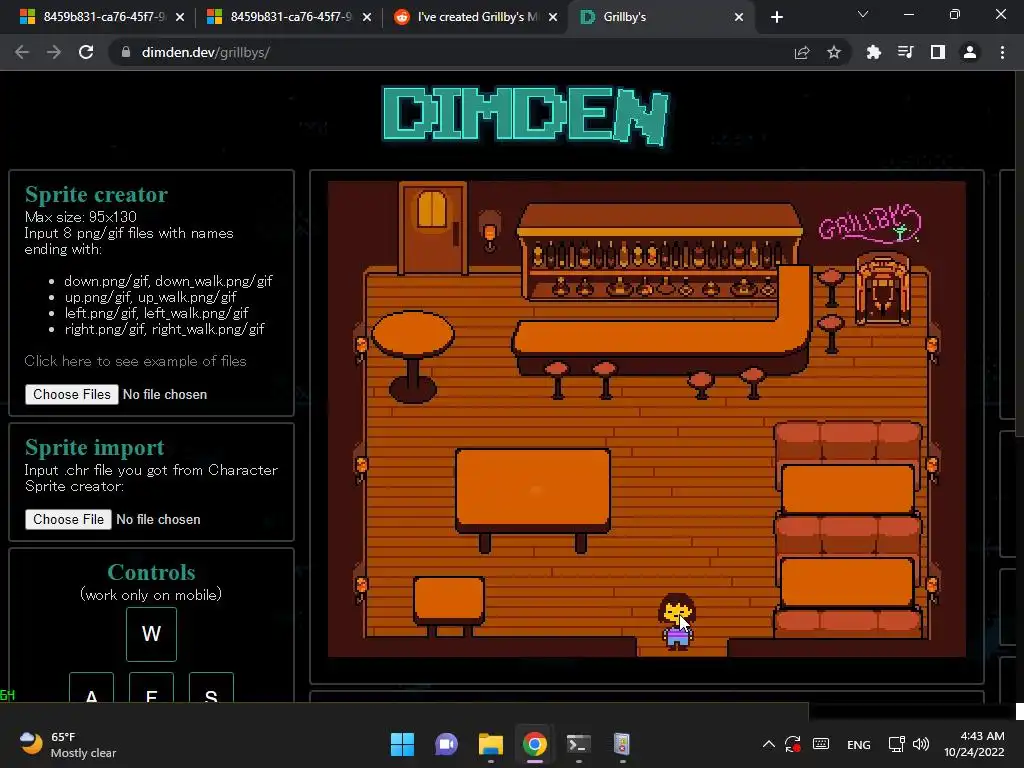Image resolution: width=1024 pixels, height=768 pixels.
Task: Open the media control playlist icon
Action: coord(905,52)
